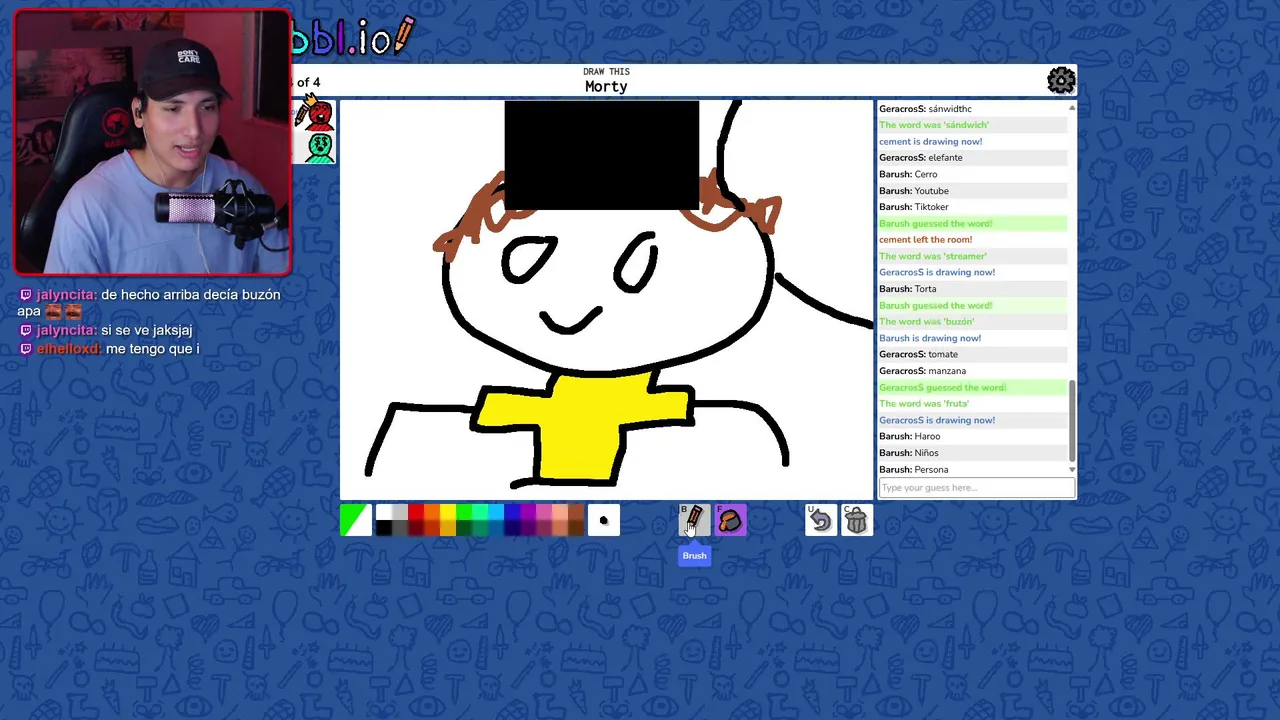Screen dimensions: 1280x720
Task: Click chat message 'The word was 'sándwich''
Action: pos(934,125)
